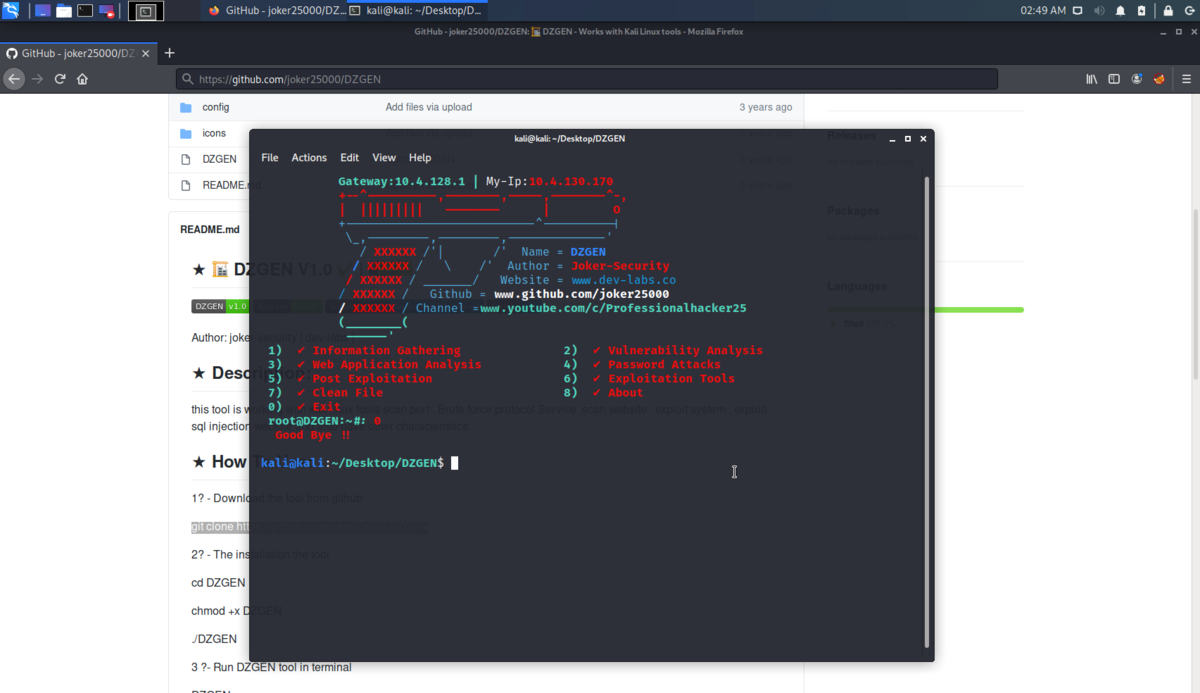Viewport: 1200px width, 693px height.
Task: Open the terminal View menu
Action: tap(384, 158)
